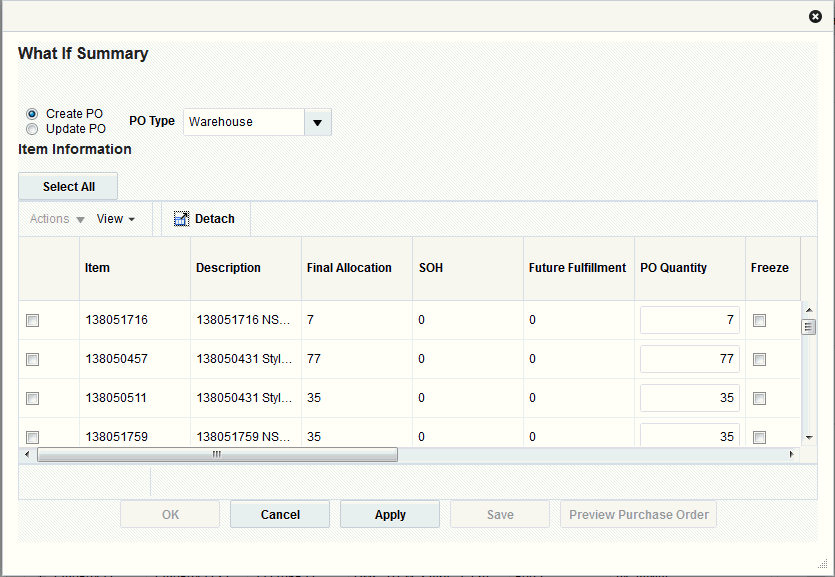Click the Apply button
835x577 pixels.
389,514
